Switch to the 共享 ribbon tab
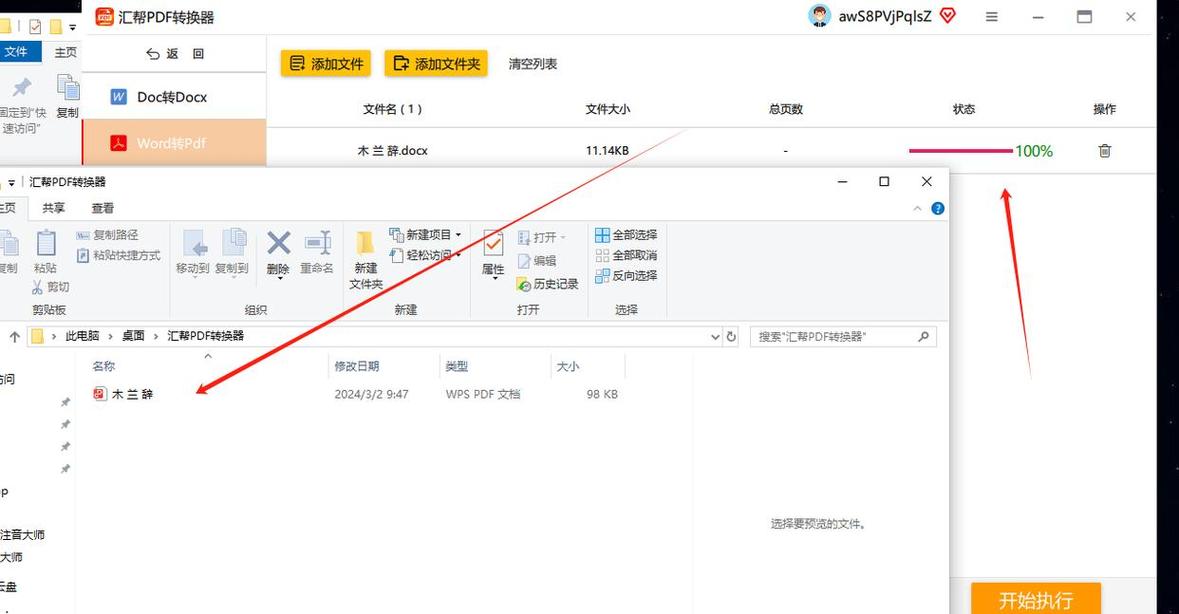The width and height of the screenshot is (1179, 614). (53, 208)
